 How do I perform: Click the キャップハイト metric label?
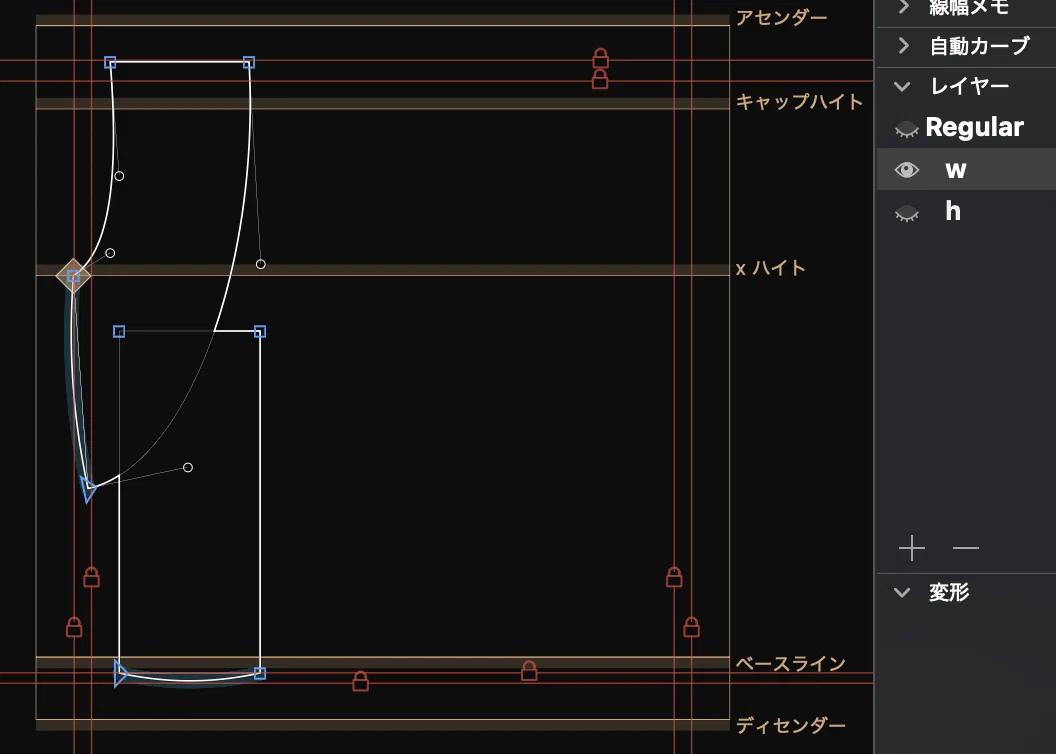click(799, 102)
